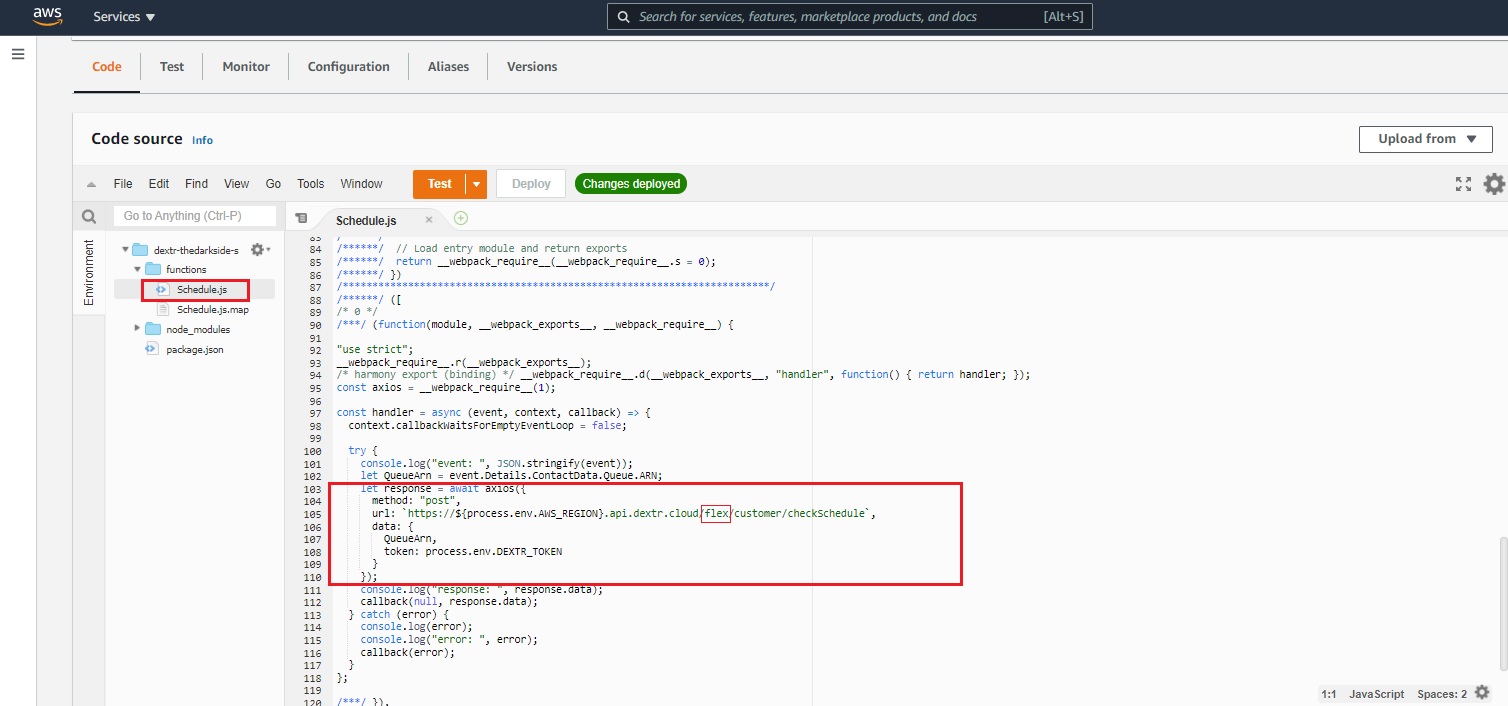
Task: Open the Edit menu
Action: point(159,184)
